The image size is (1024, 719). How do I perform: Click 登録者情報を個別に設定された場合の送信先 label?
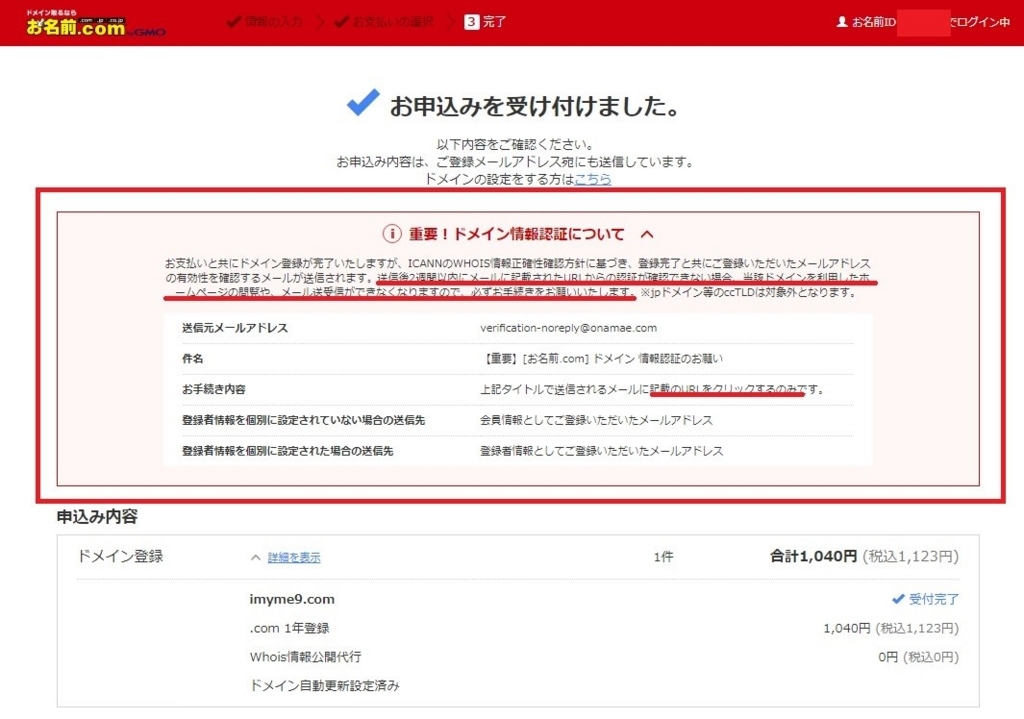[x=288, y=451]
